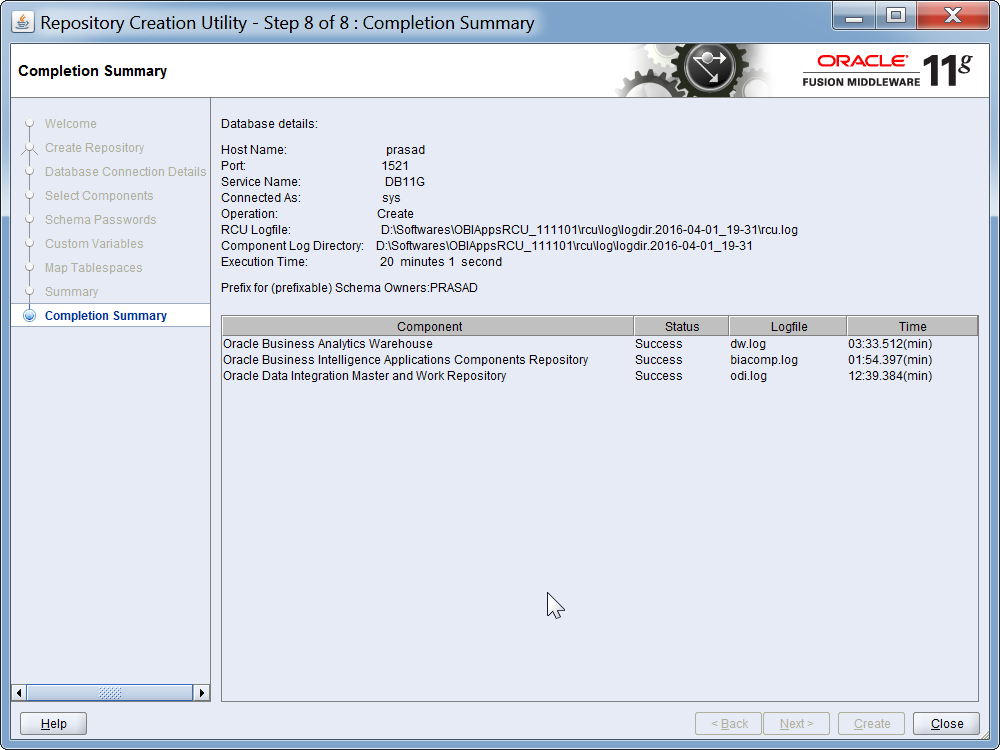Click the disabled Back button
The image size is (1000, 750).
coord(728,724)
